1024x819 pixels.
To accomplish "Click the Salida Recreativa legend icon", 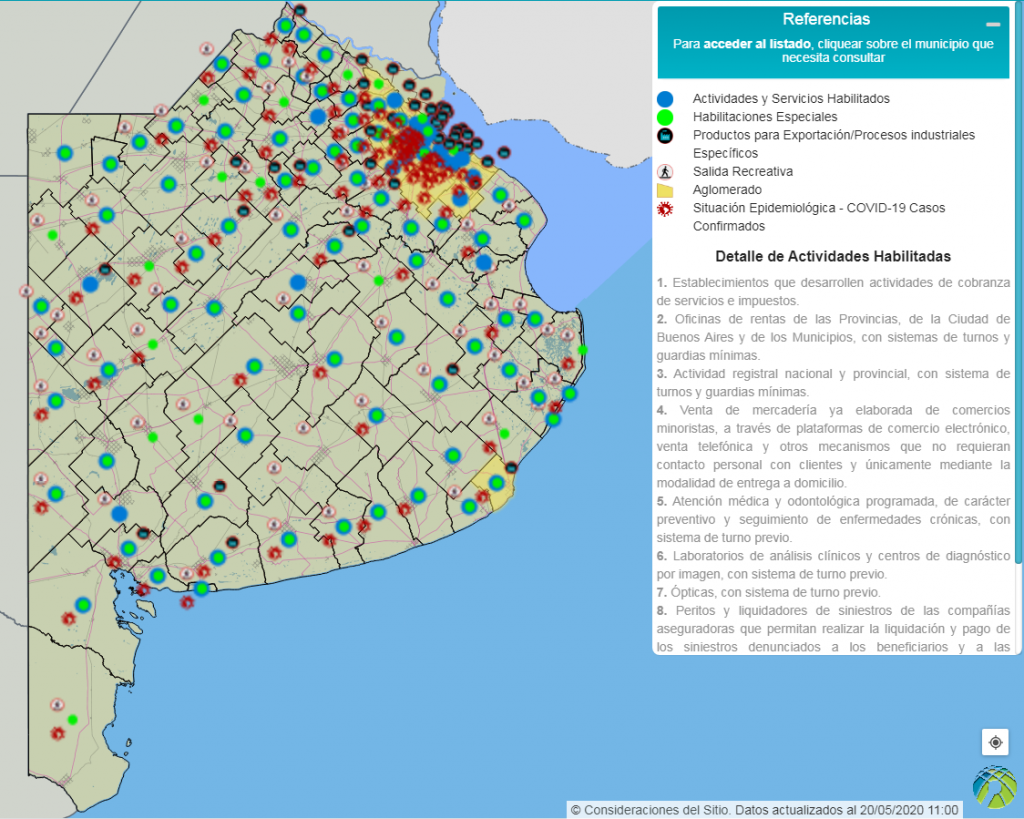I will click(665, 172).
